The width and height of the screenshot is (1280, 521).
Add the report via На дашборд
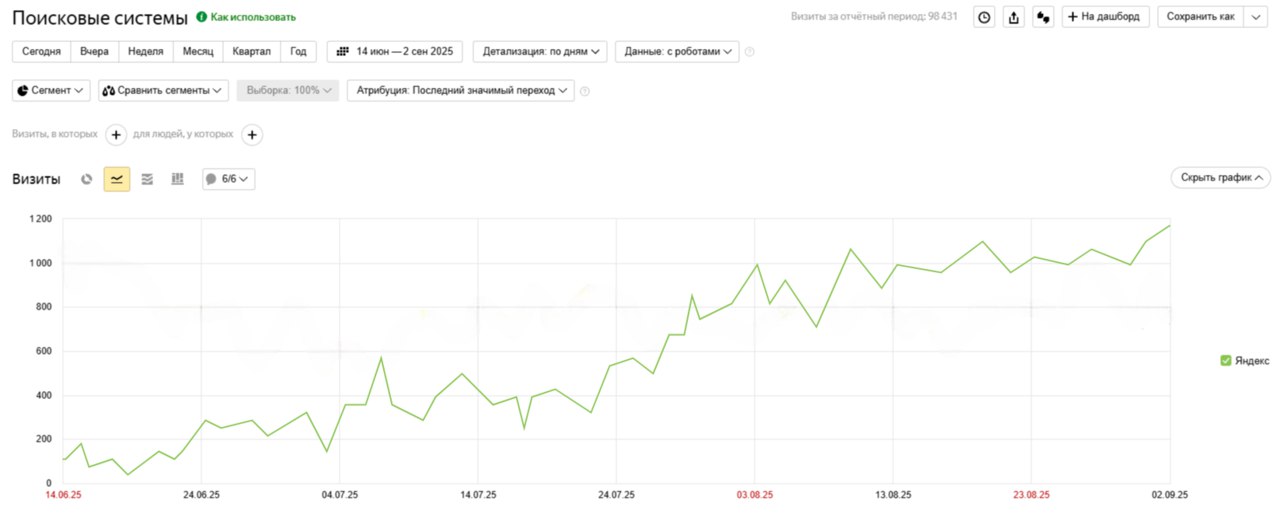point(1105,17)
